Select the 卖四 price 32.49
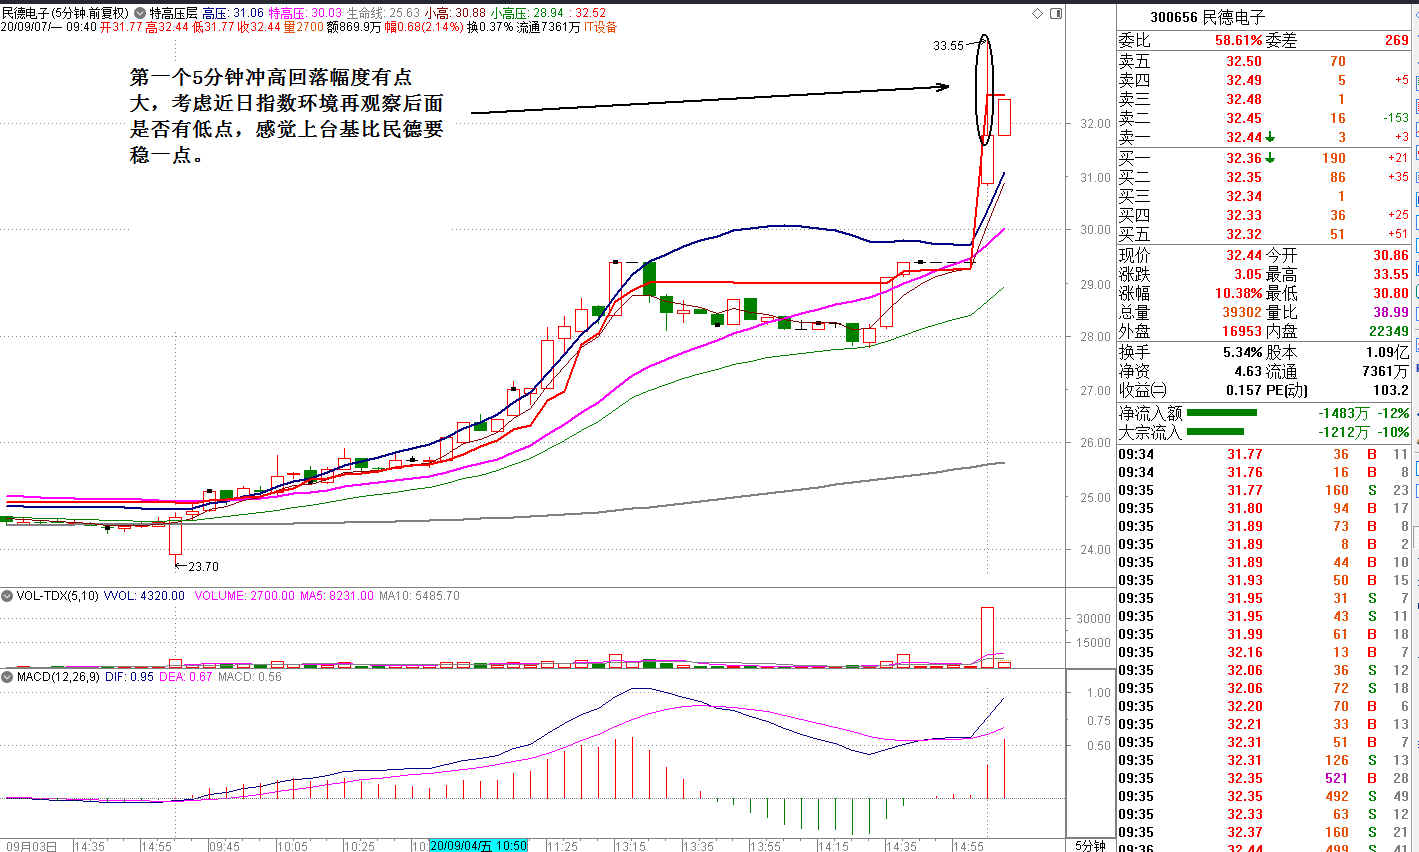Viewport: 1419px width, 852px height. point(1244,80)
